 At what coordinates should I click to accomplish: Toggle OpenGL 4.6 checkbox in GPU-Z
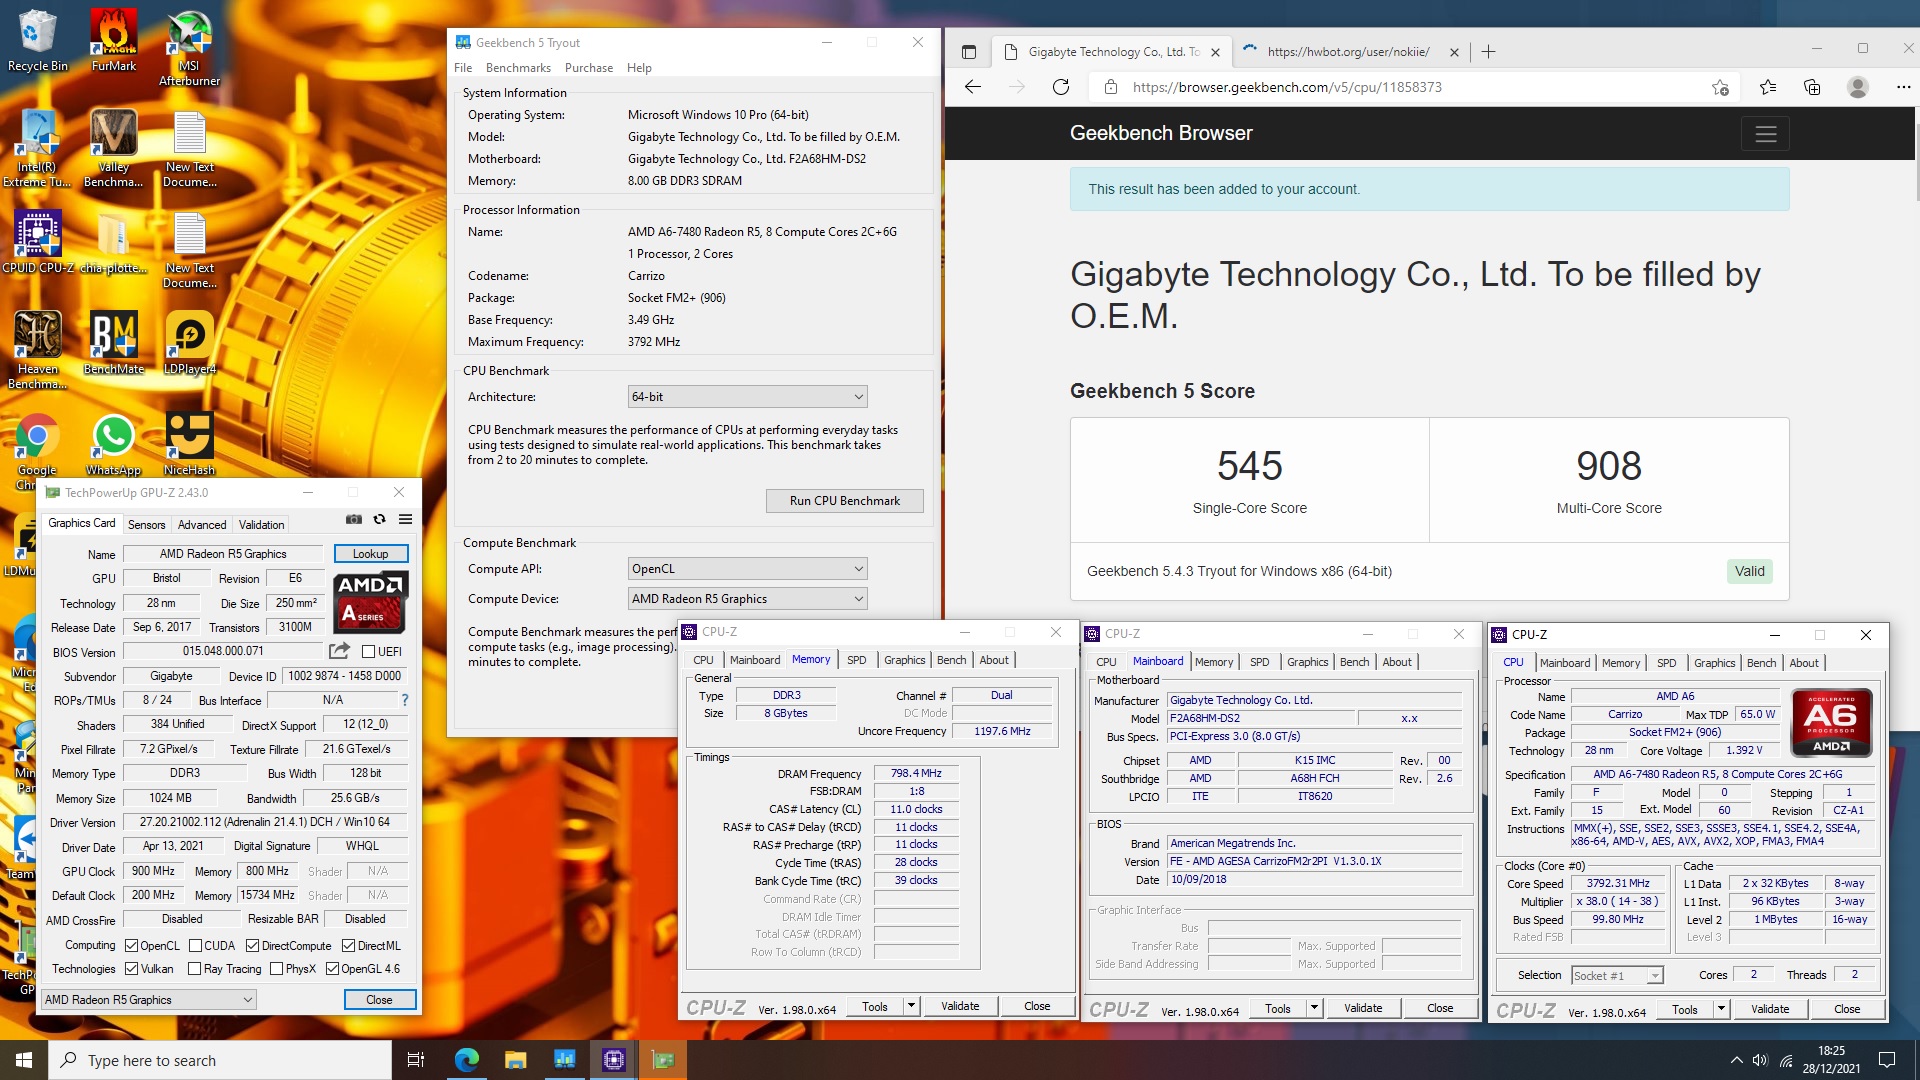pos(332,969)
